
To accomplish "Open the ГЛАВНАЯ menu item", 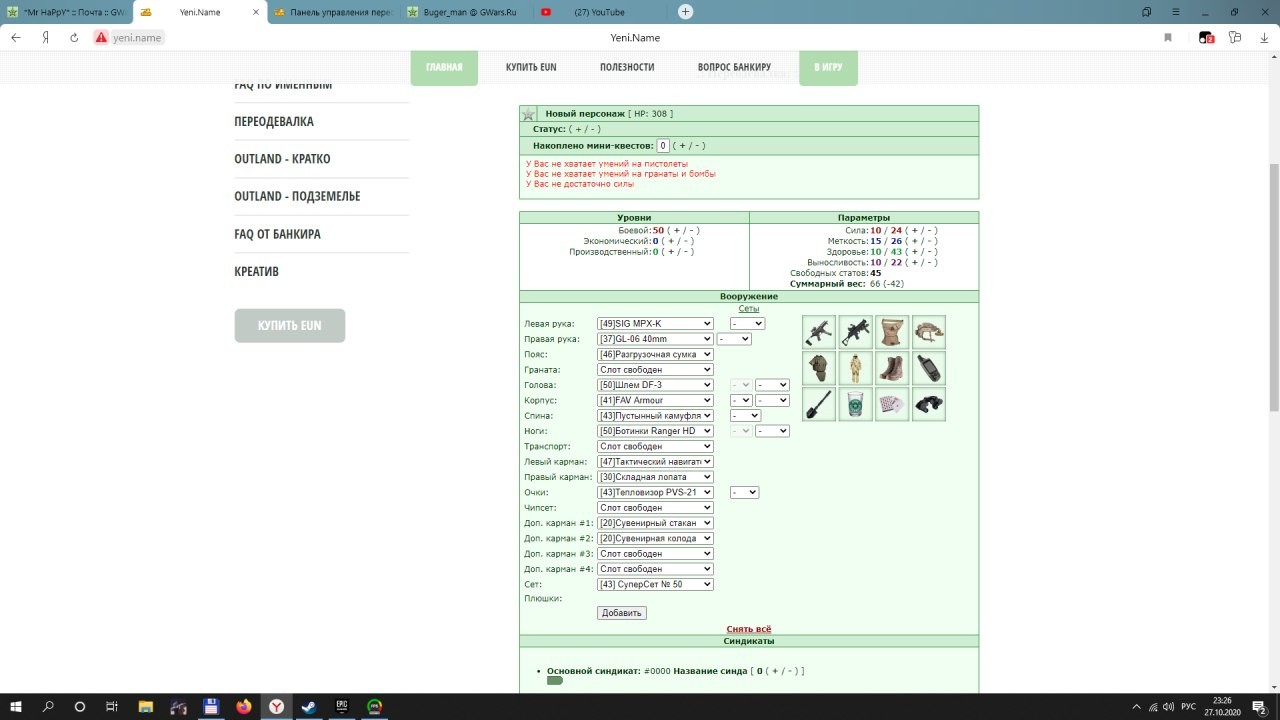I will (x=444, y=67).
